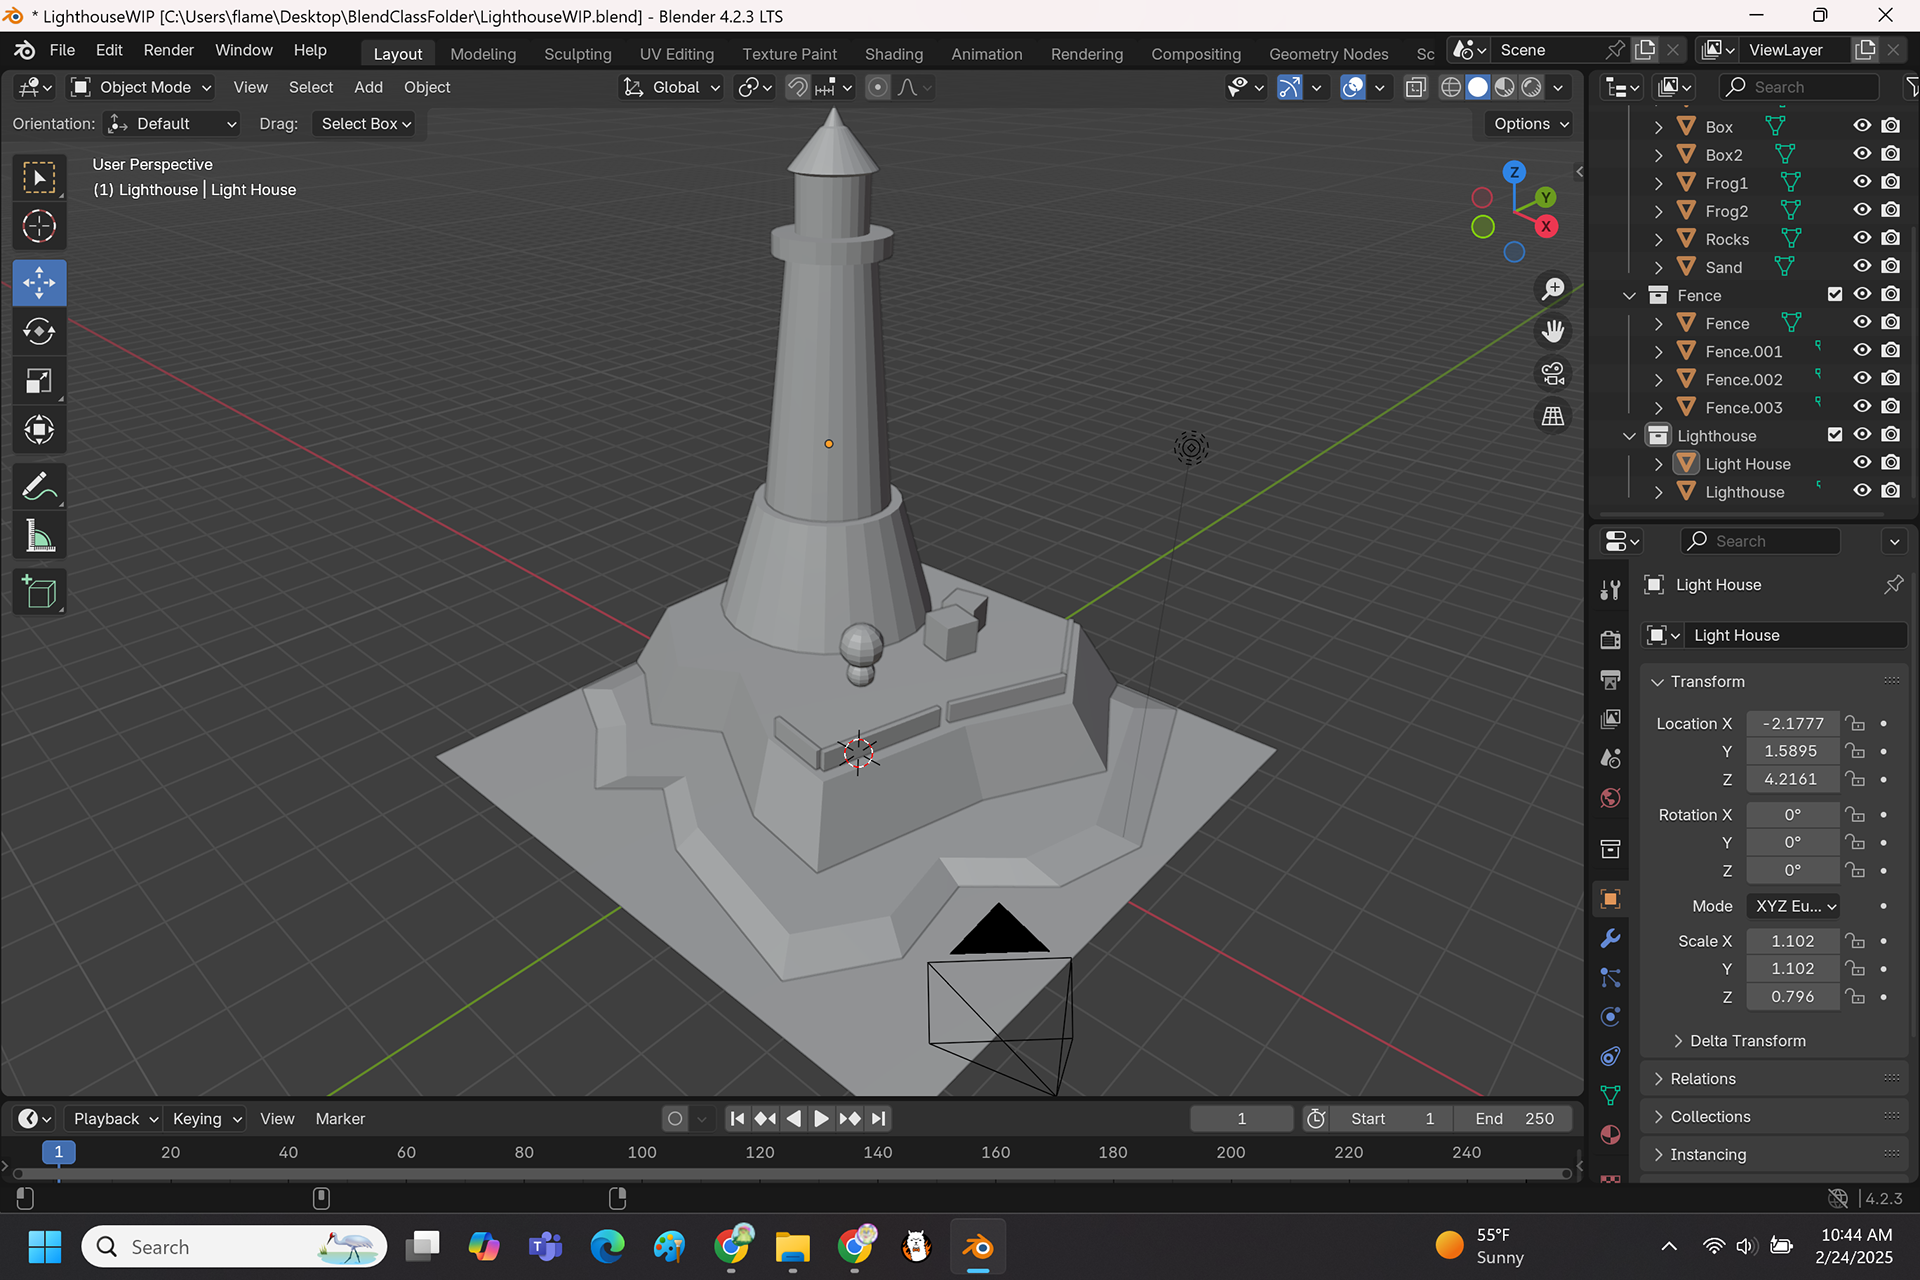Open the Tool properties tab
1920x1280 pixels.
[x=1610, y=590]
